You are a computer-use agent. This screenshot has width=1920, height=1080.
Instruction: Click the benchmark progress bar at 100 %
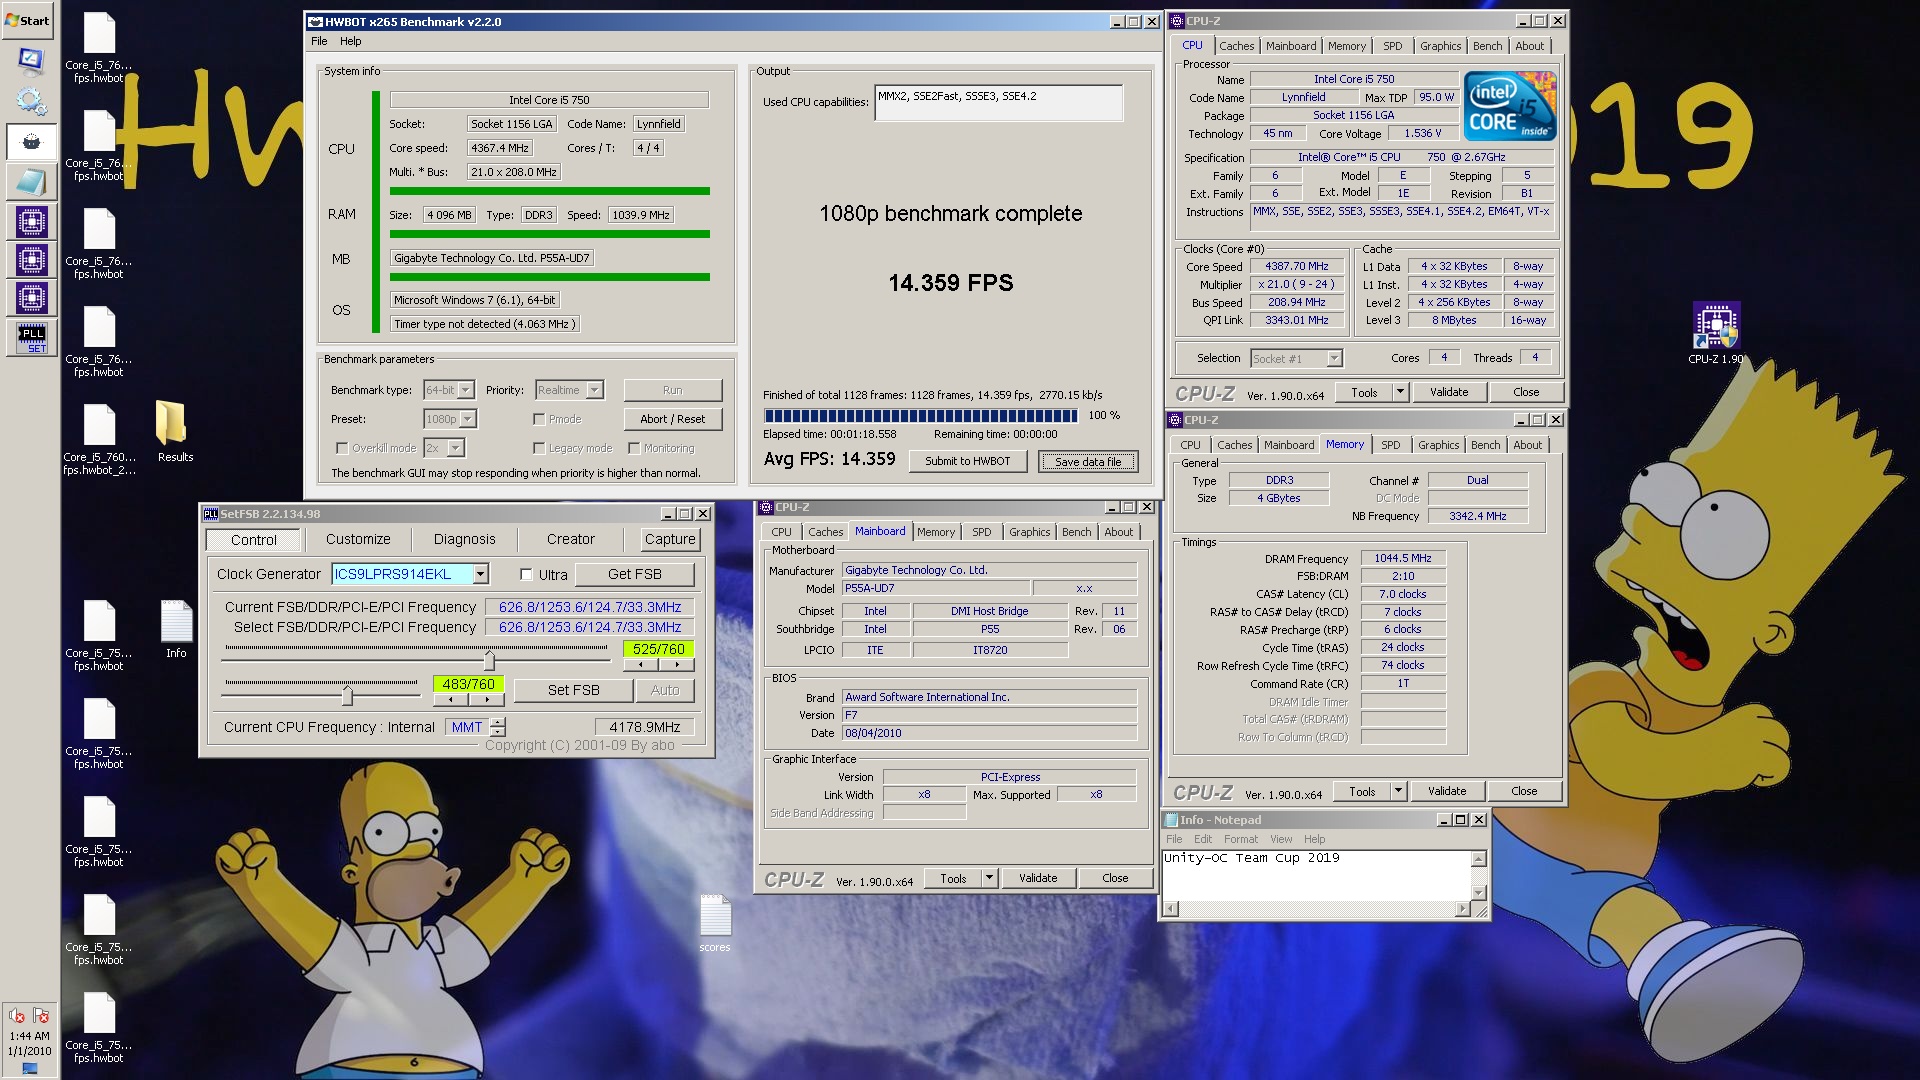pyautogui.click(x=921, y=416)
